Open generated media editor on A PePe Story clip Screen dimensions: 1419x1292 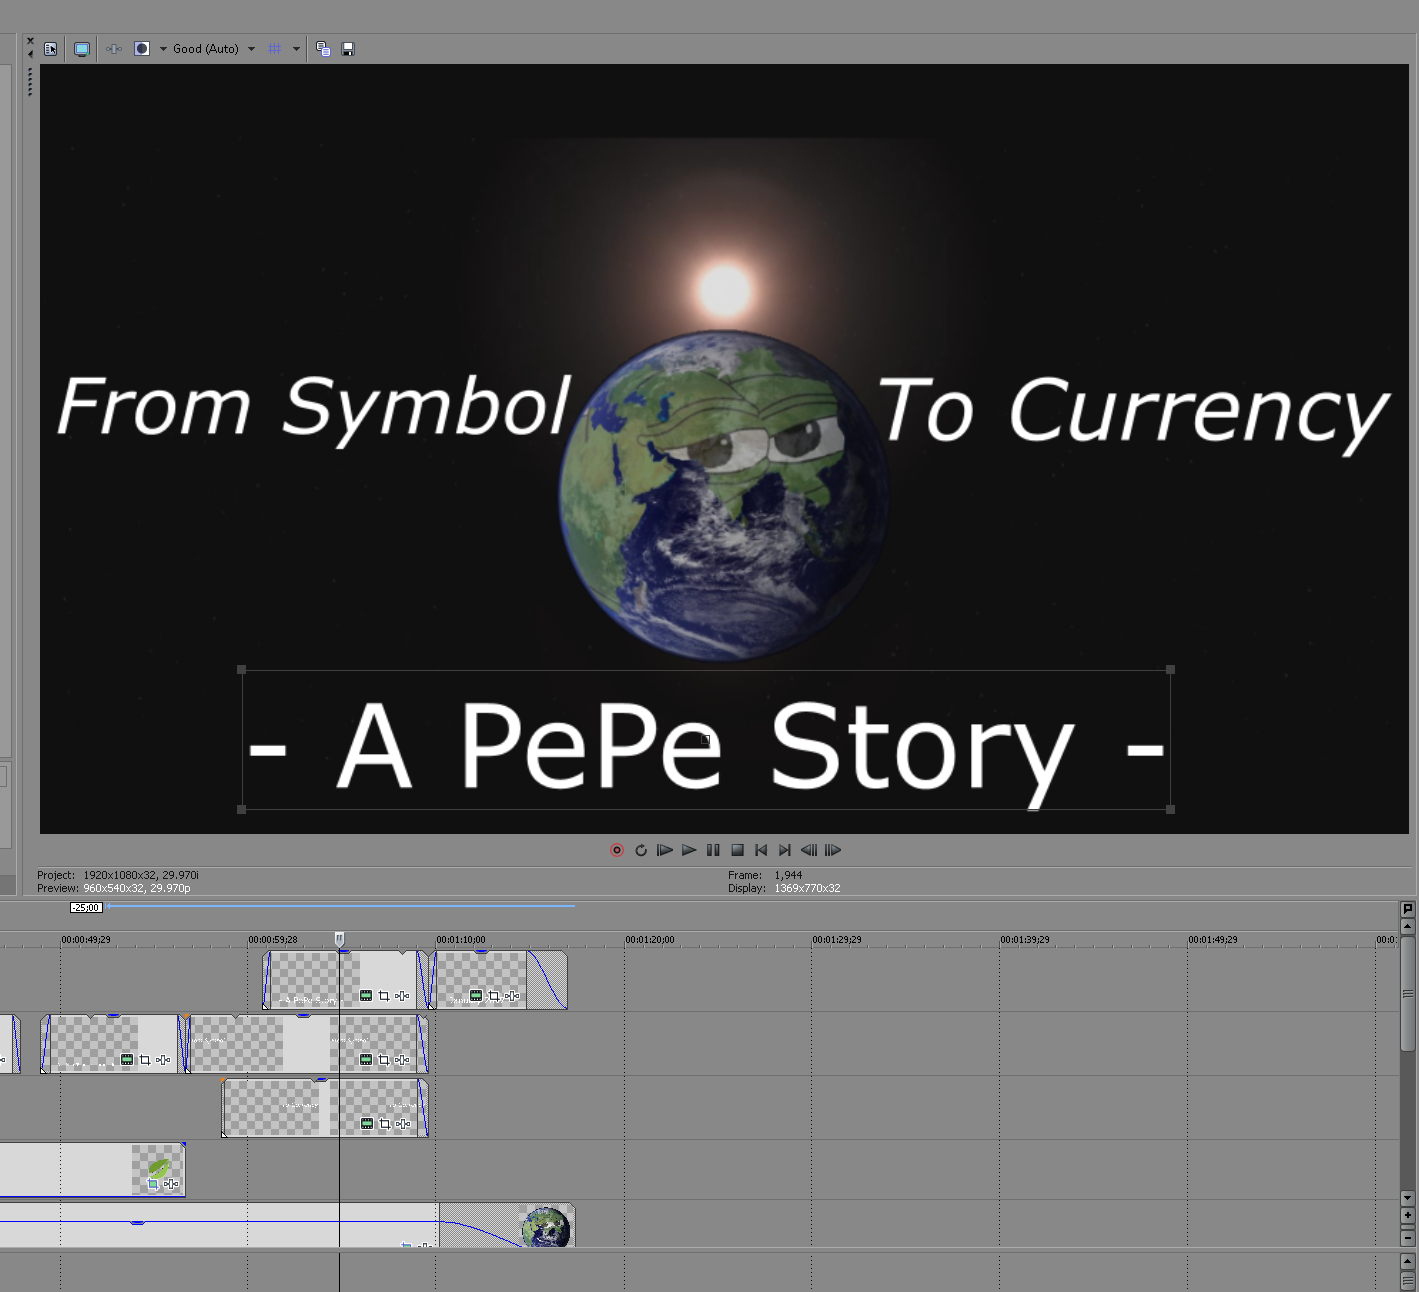pyautogui.click(x=366, y=996)
